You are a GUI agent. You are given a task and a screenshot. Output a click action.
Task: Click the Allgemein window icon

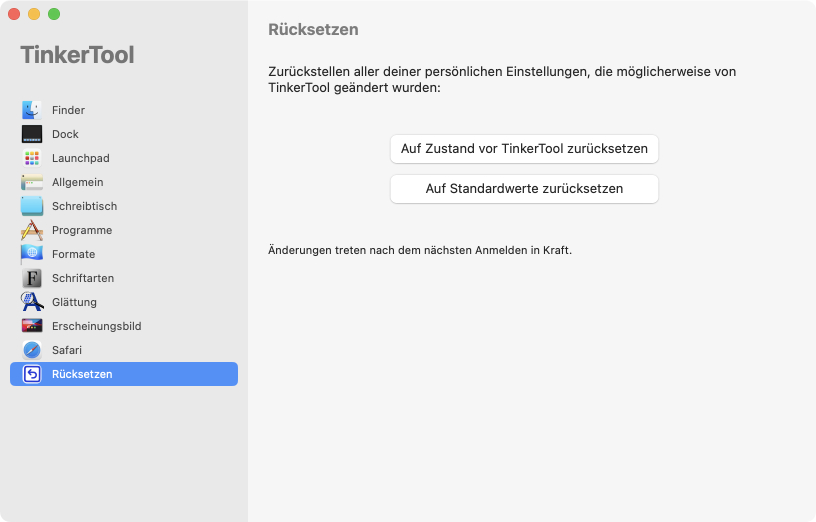32,182
